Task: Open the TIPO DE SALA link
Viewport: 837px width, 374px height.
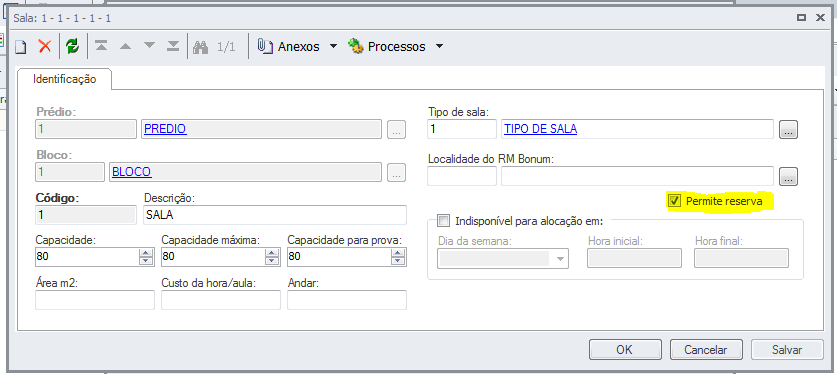Action: coord(540,129)
